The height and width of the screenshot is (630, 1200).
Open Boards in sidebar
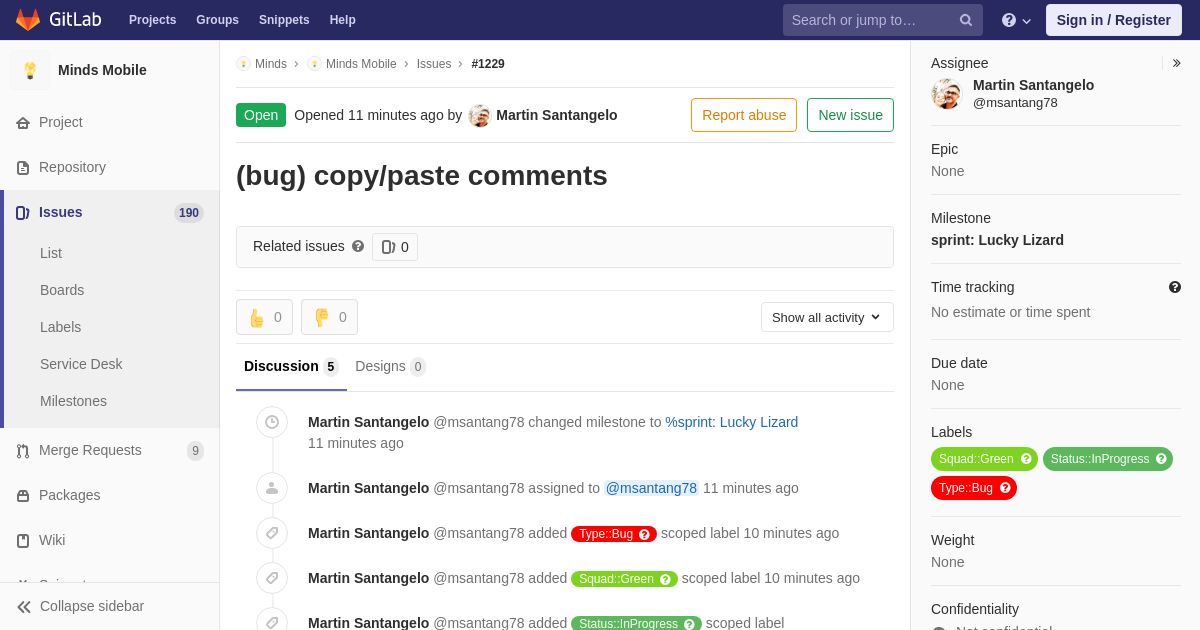coord(62,290)
